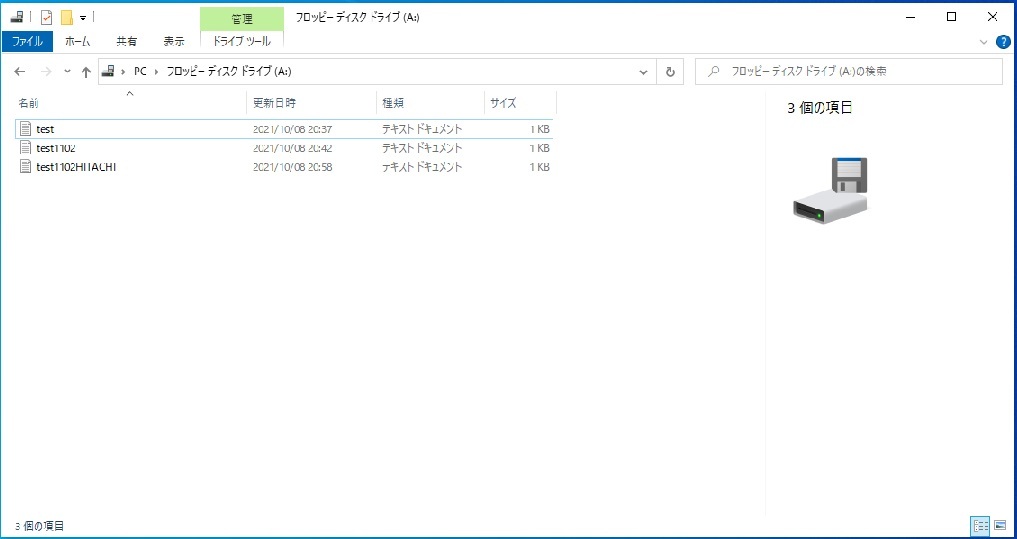Click the text file icon for test
The height and width of the screenshot is (539, 1017).
(26, 128)
